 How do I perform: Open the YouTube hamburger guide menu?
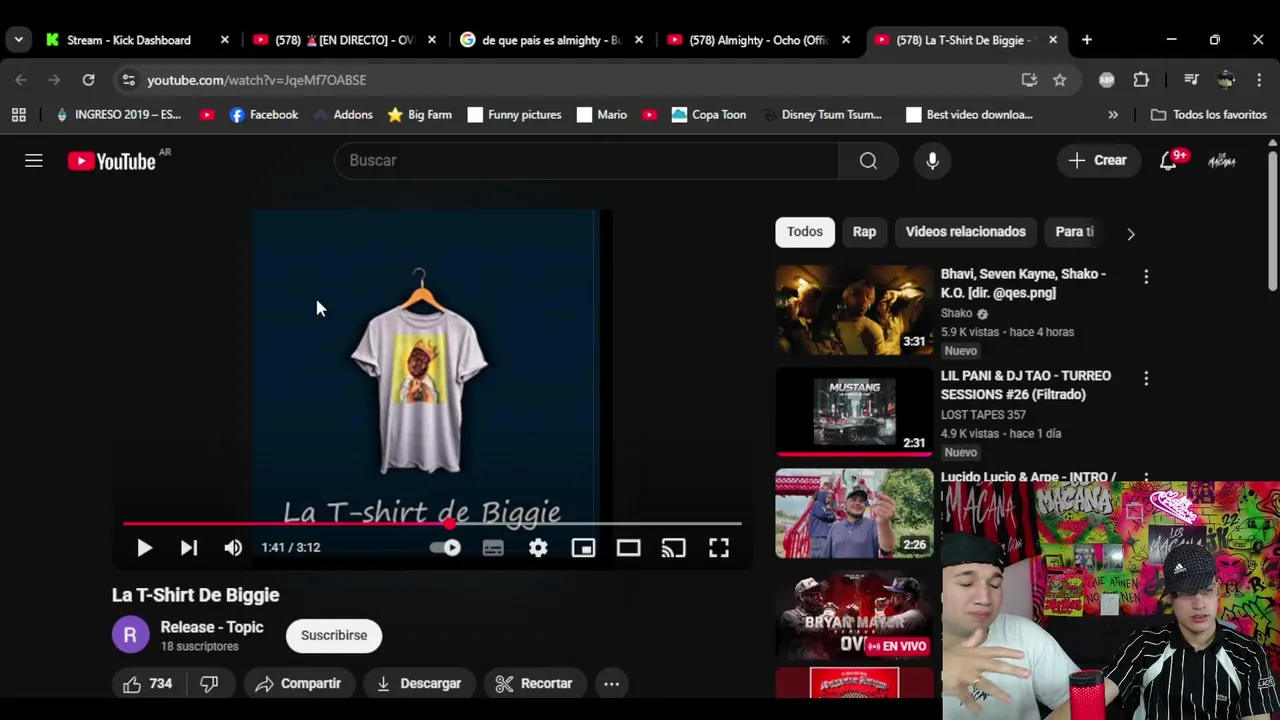(34, 161)
